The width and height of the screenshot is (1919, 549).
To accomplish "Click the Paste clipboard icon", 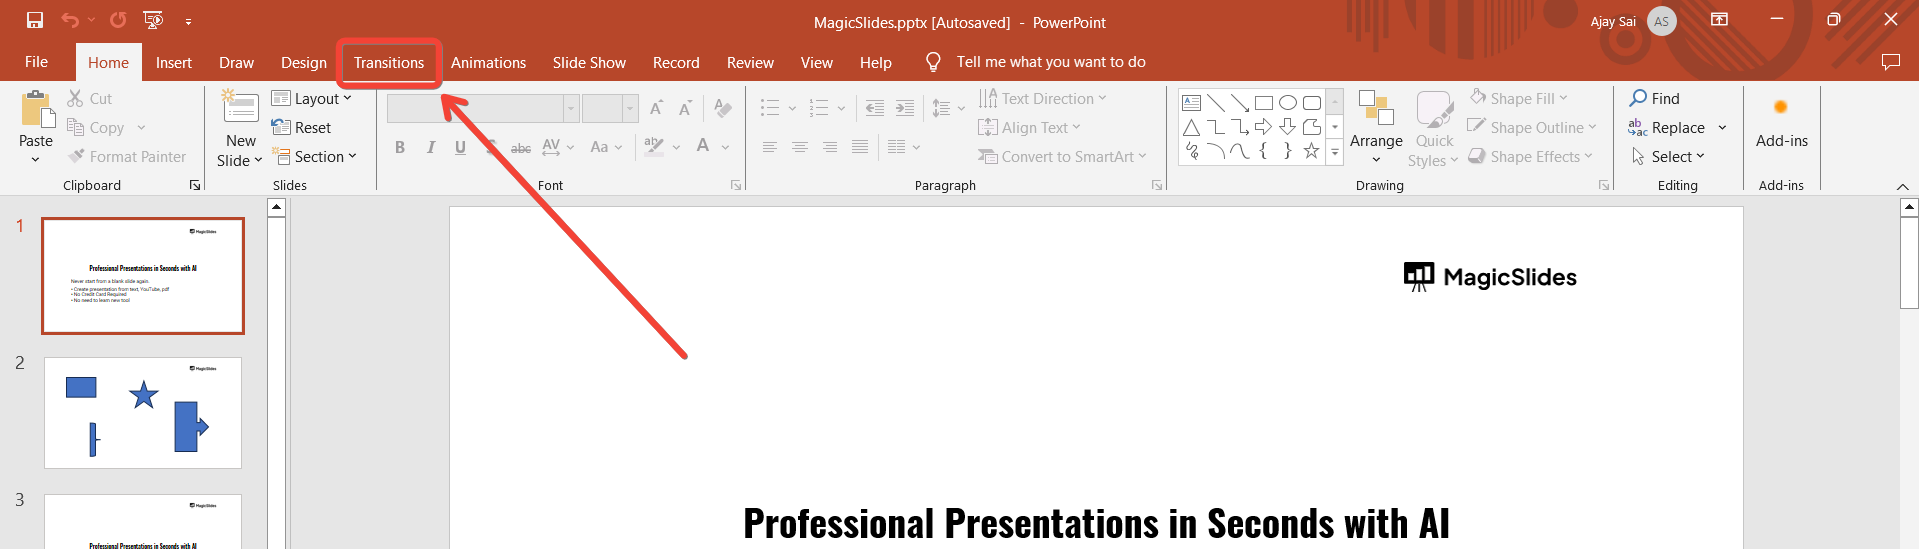I will coord(37,110).
